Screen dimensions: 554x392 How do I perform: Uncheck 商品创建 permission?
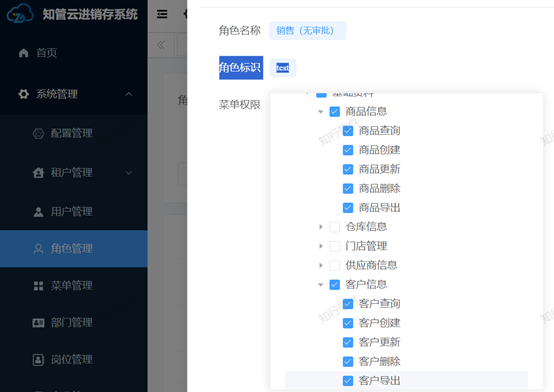tap(348, 150)
